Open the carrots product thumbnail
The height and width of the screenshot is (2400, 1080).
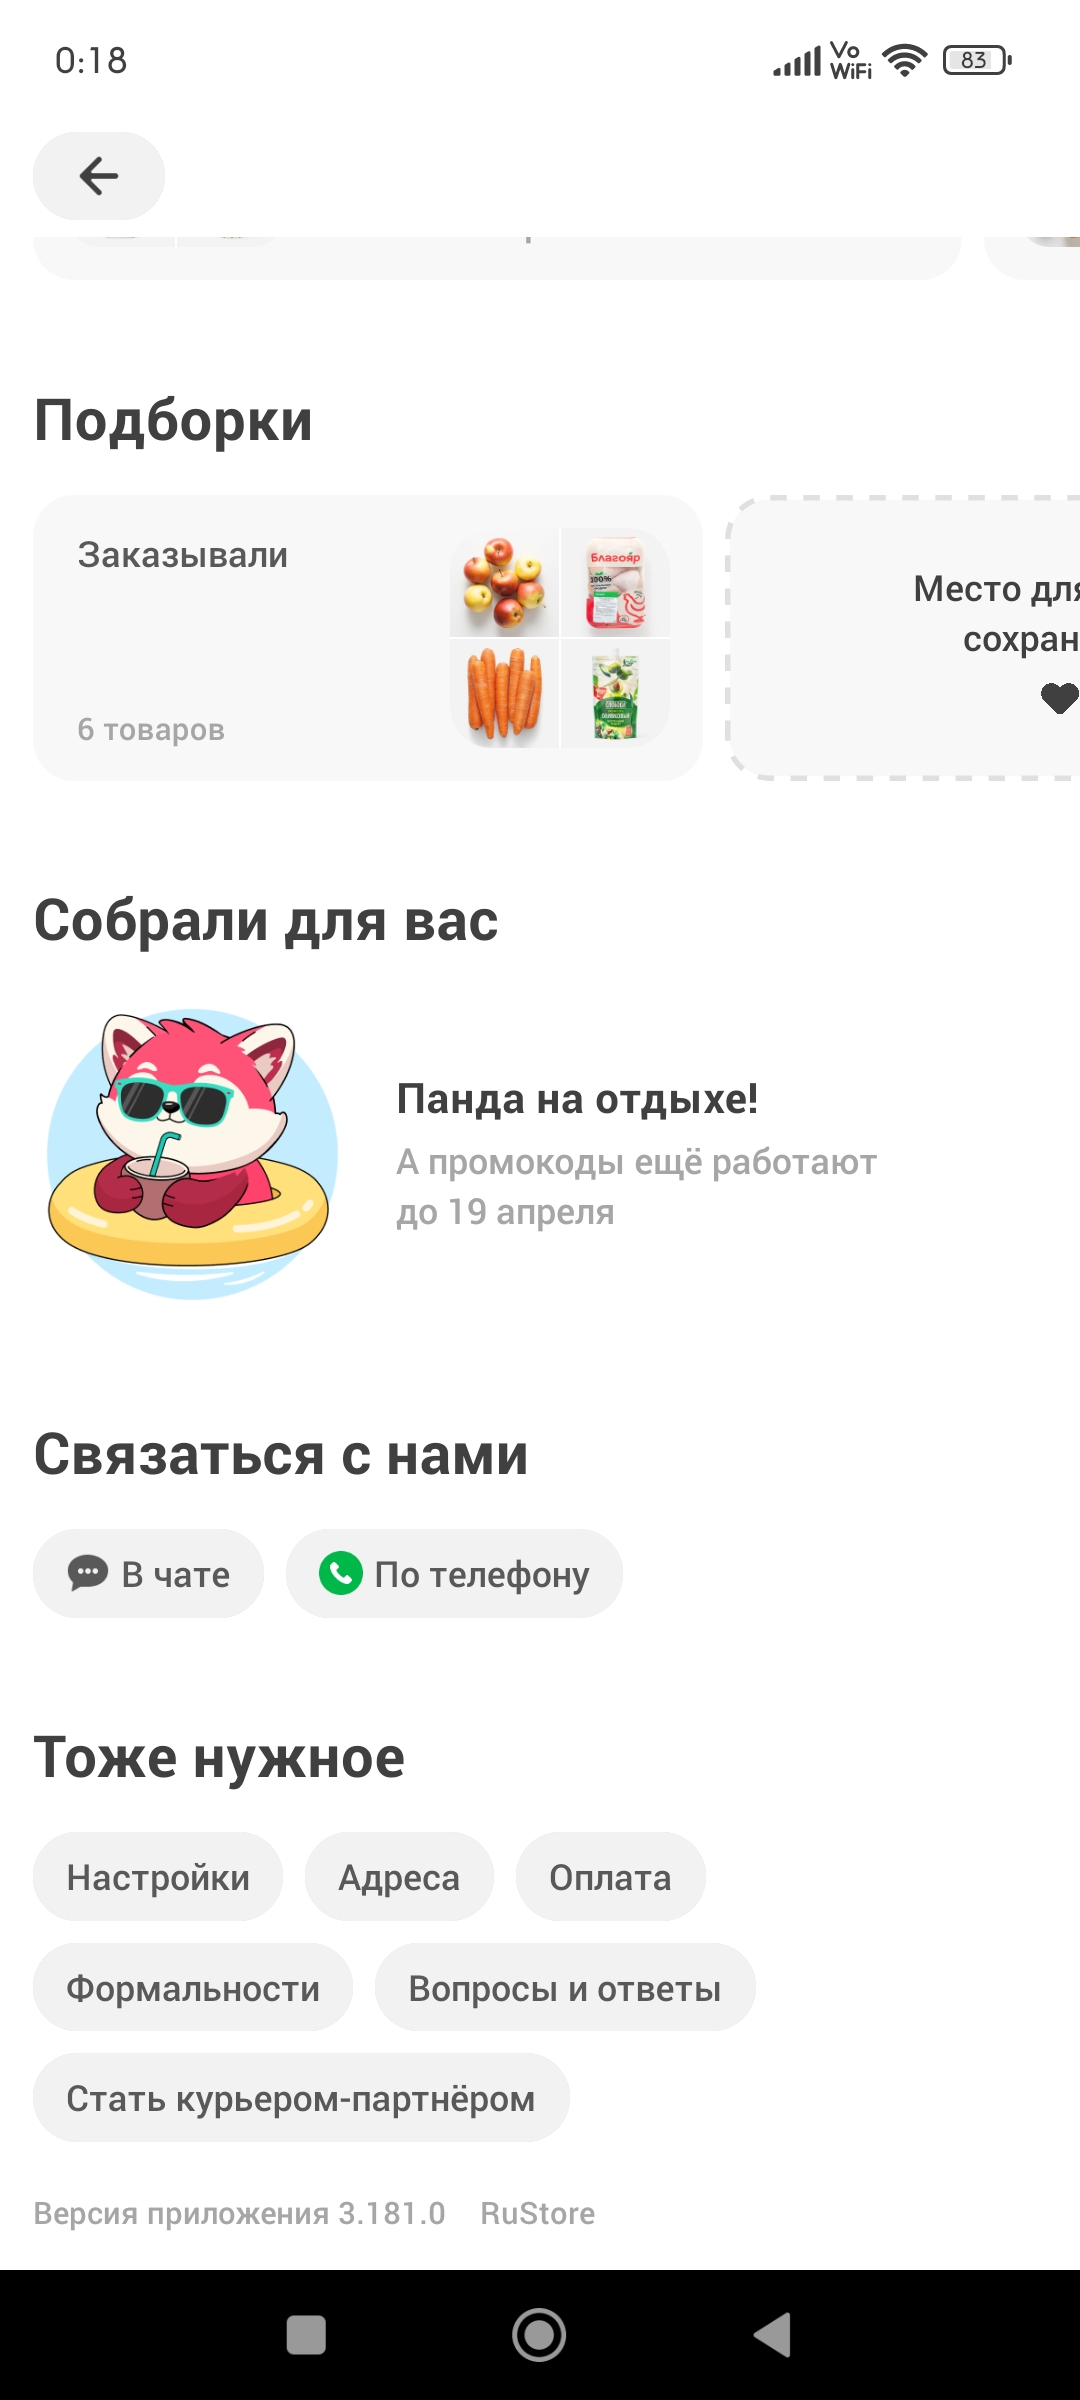[x=504, y=694]
